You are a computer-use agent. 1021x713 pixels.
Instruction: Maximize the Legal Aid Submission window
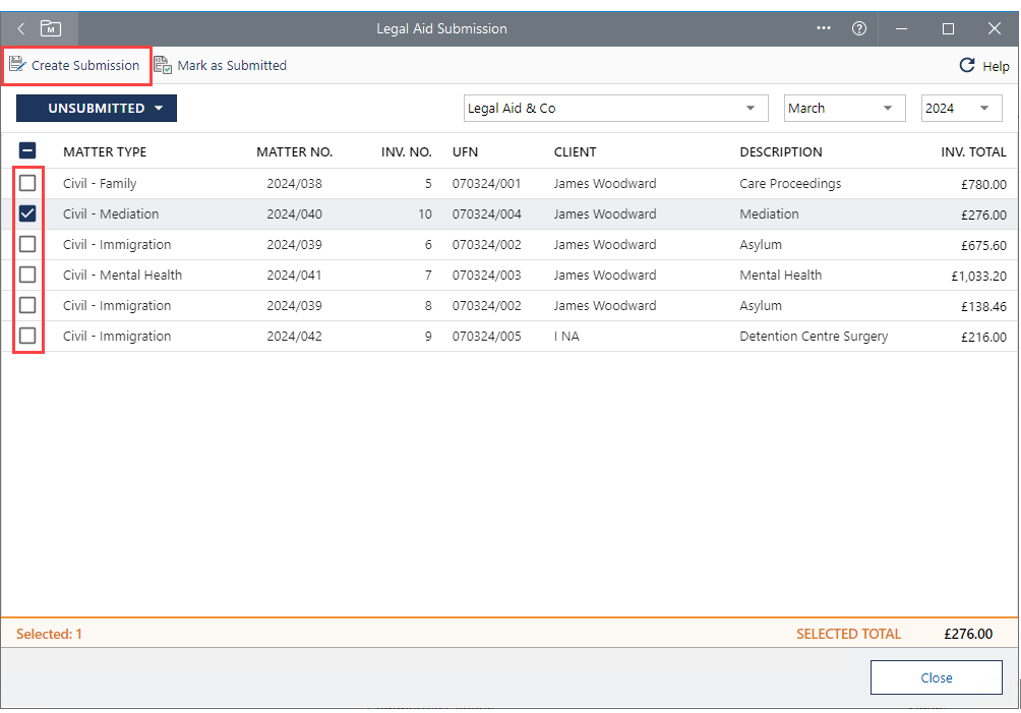click(948, 29)
